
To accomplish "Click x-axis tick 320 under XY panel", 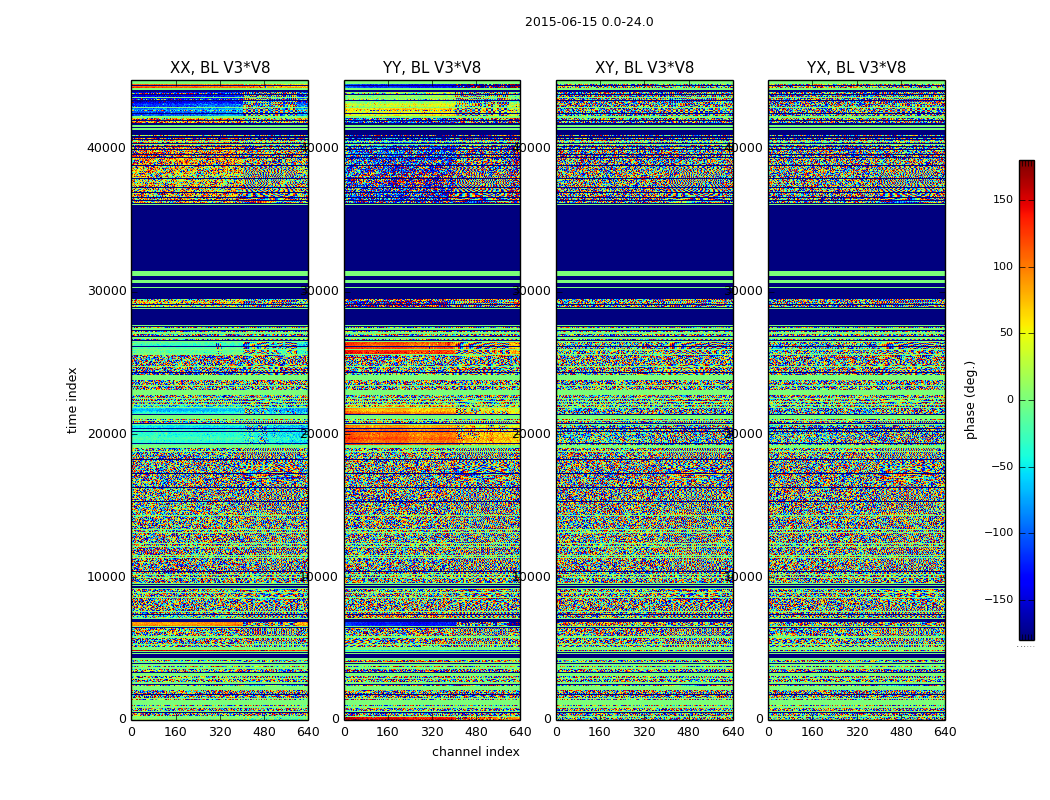I will point(644,732).
